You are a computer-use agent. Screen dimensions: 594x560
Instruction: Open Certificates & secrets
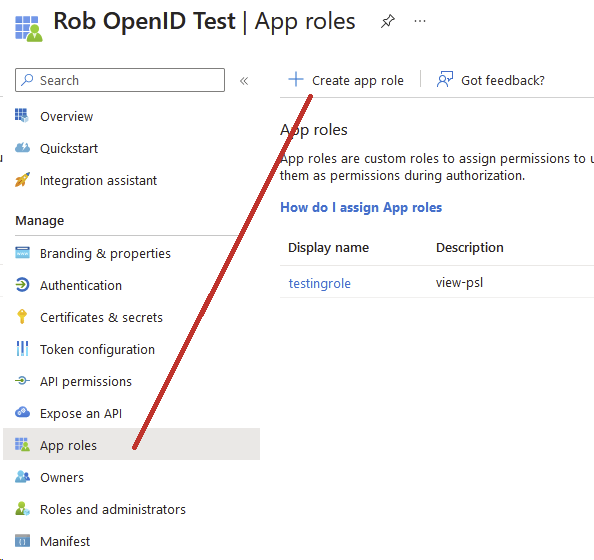tap(102, 318)
